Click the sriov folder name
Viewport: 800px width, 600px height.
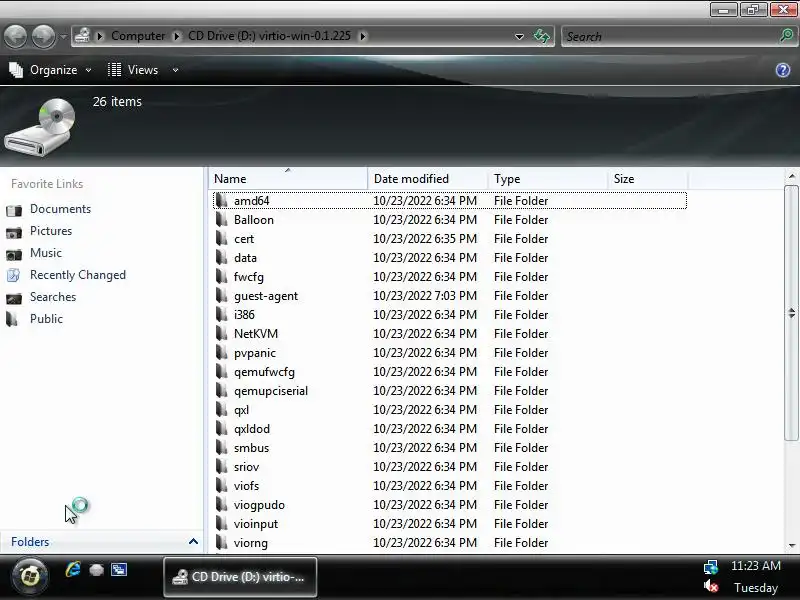pos(246,467)
